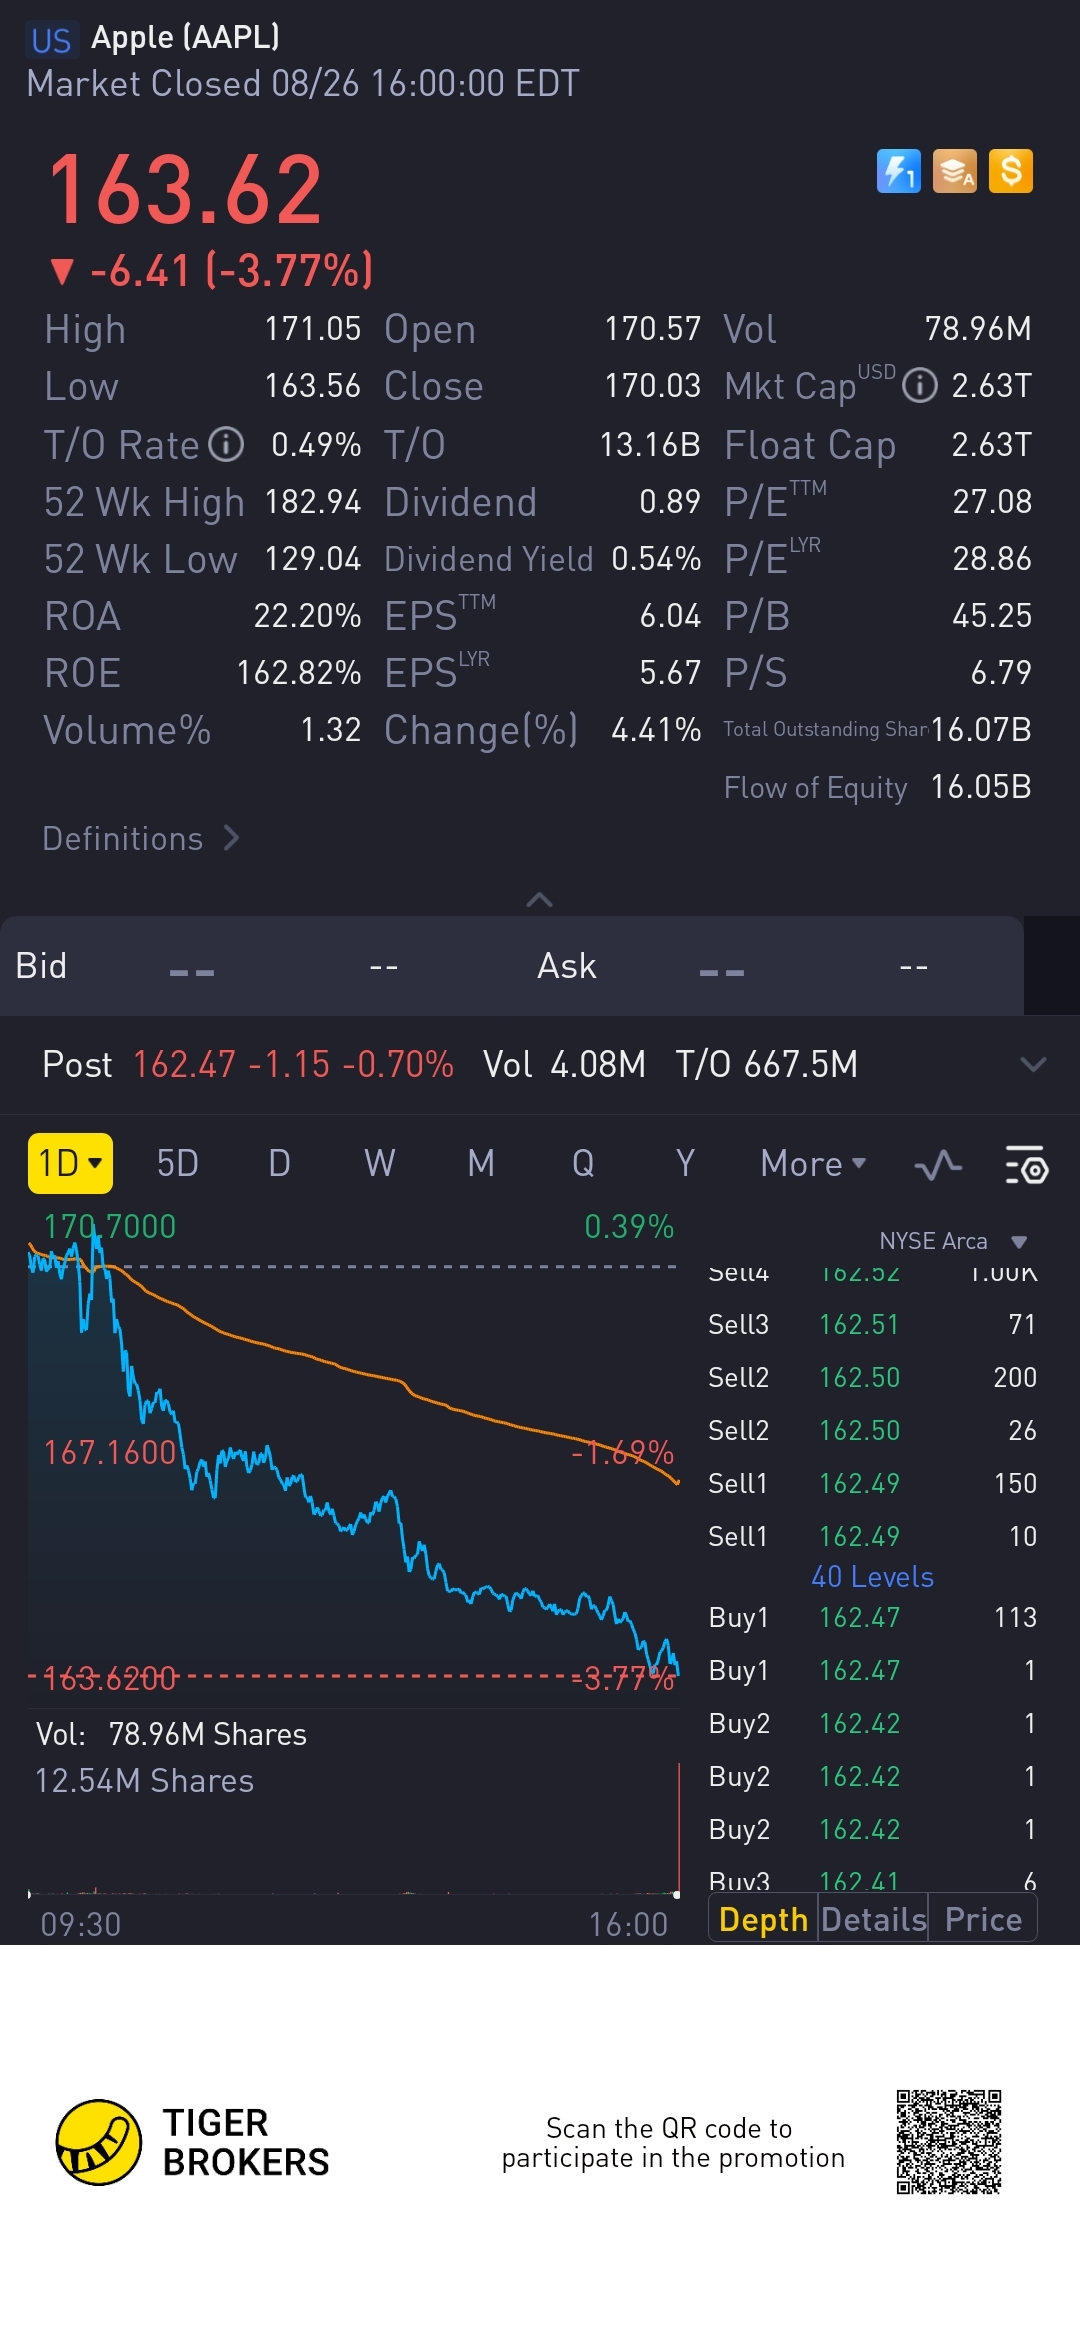Switch chart to 5D
Image resolution: width=1080 pixels, height=2340 pixels.
click(x=178, y=1163)
